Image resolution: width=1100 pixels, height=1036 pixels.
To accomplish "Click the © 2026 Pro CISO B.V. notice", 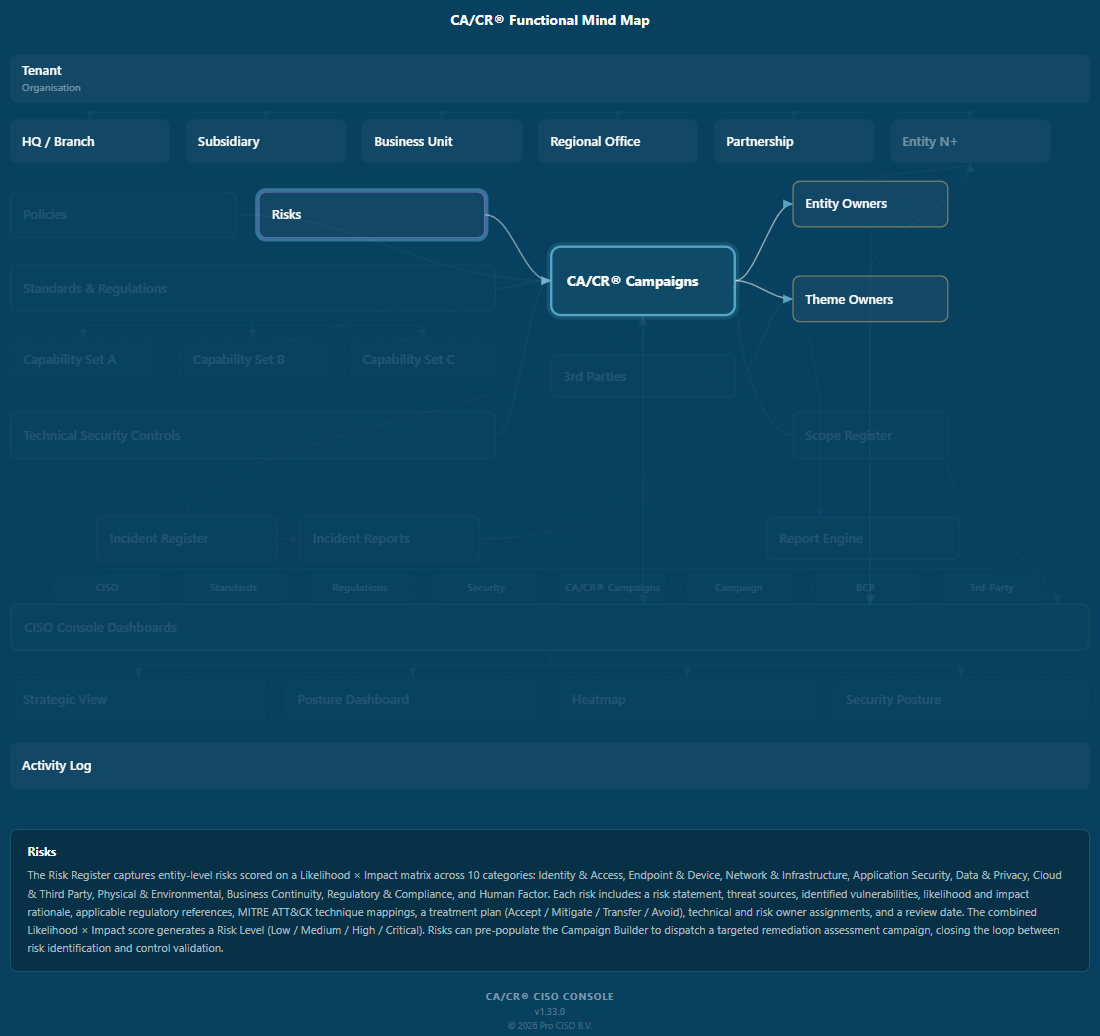I will [550, 1025].
